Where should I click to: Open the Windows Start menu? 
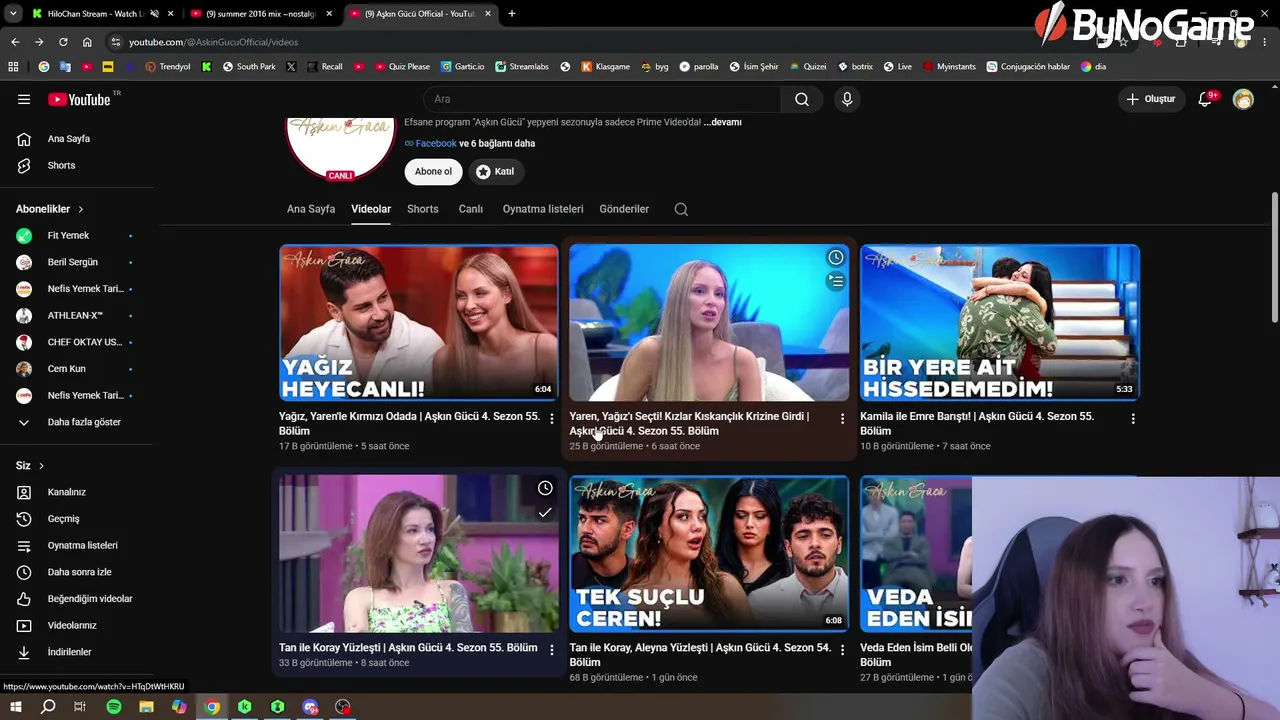click(16, 707)
